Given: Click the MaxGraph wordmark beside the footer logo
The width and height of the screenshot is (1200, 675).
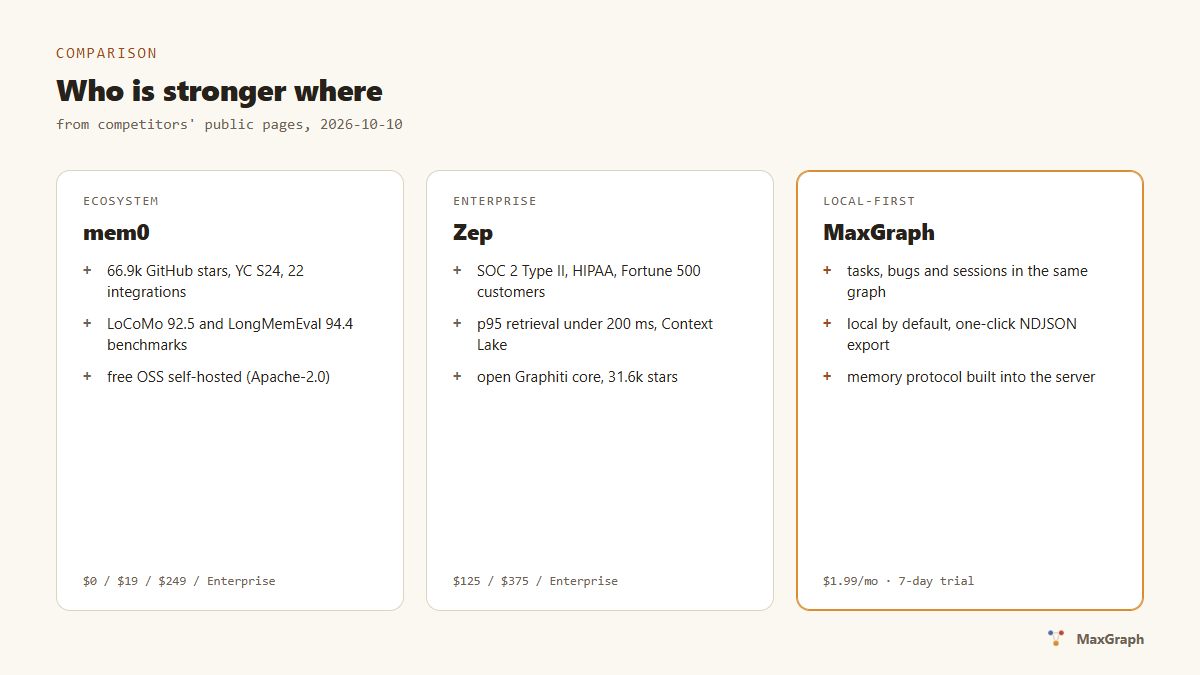Looking at the screenshot, I should coord(1110,639).
